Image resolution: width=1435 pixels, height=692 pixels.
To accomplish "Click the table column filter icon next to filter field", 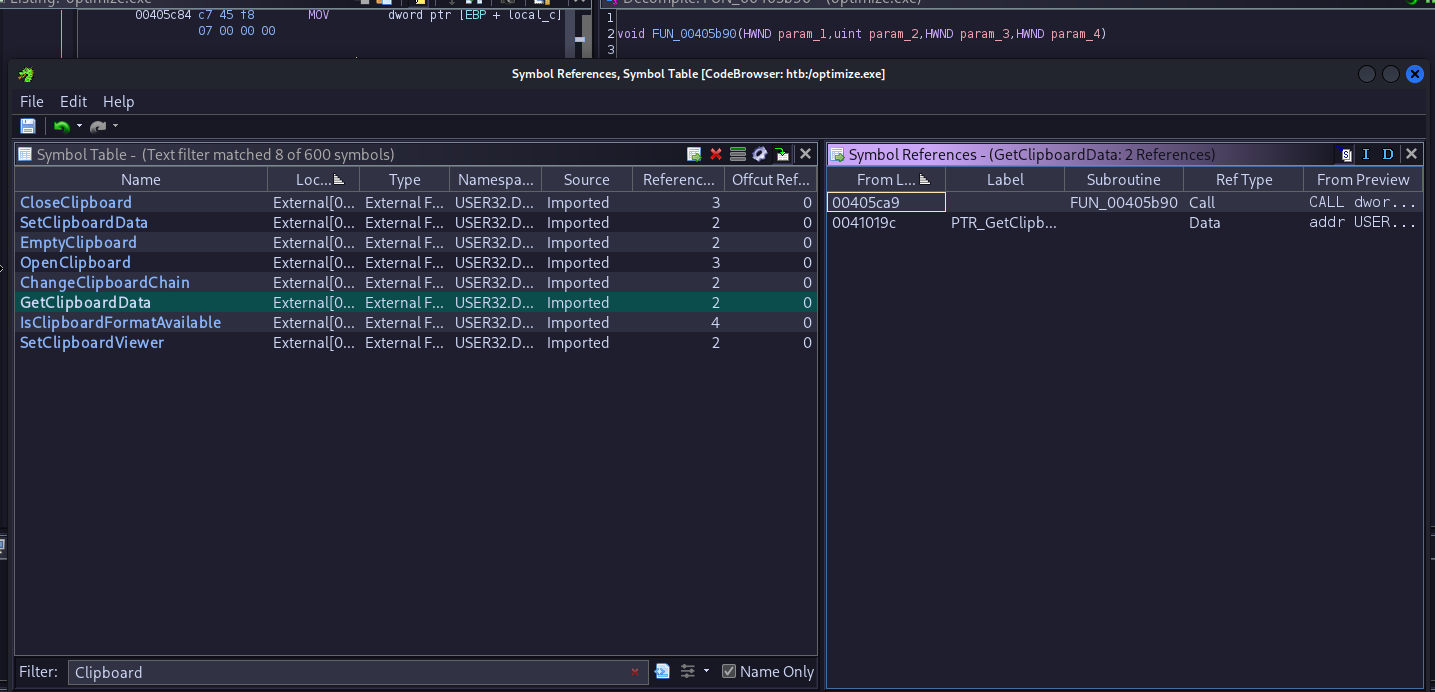I will click(x=662, y=672).
